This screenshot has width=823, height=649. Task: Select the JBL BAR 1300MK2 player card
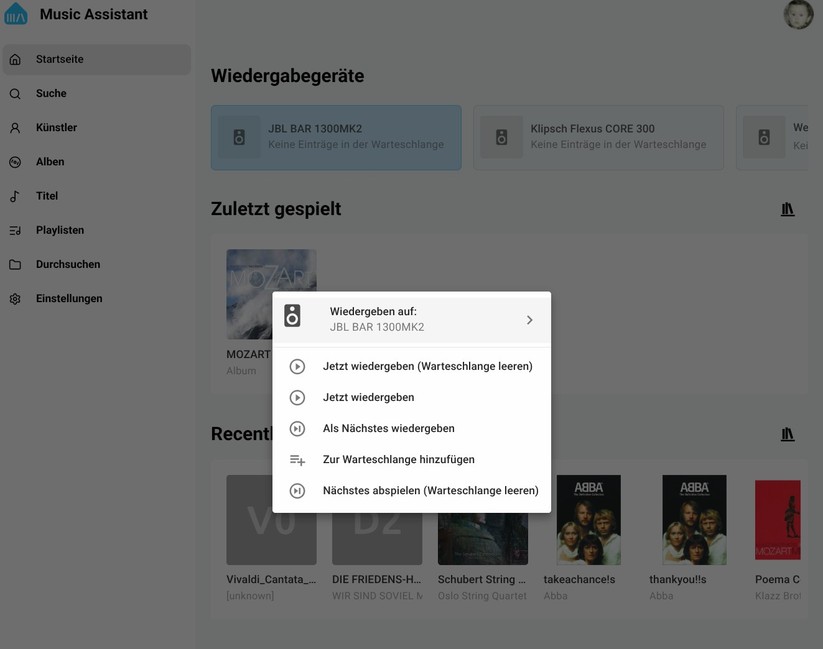(x=335, y=135)
